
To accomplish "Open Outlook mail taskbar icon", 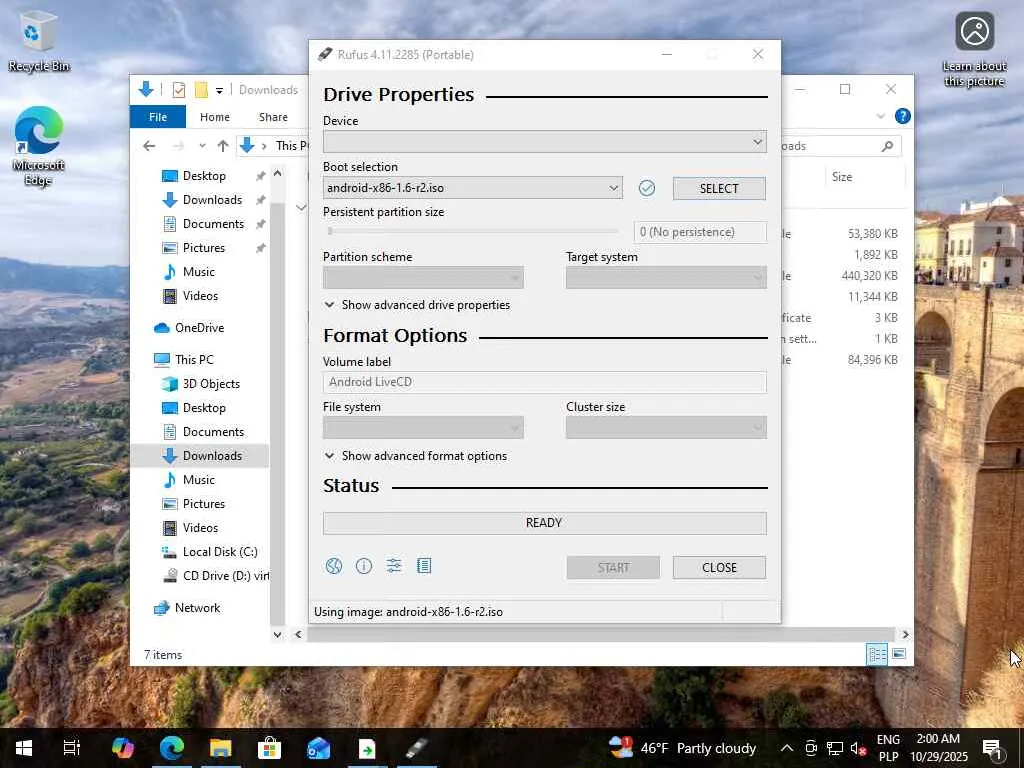I will [319, 748].
